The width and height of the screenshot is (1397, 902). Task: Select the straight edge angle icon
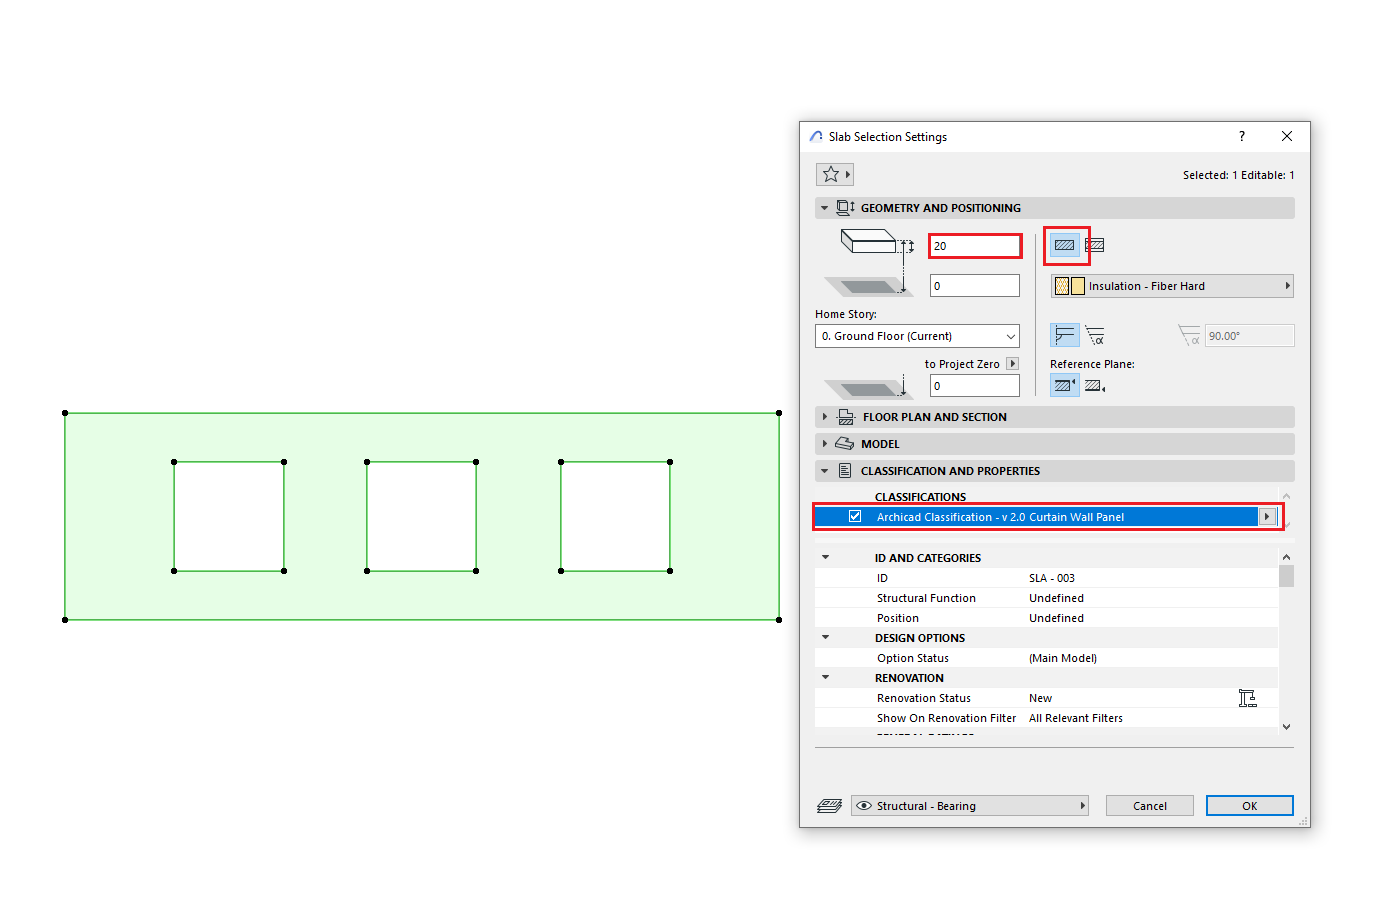[x=1064, y=335]
